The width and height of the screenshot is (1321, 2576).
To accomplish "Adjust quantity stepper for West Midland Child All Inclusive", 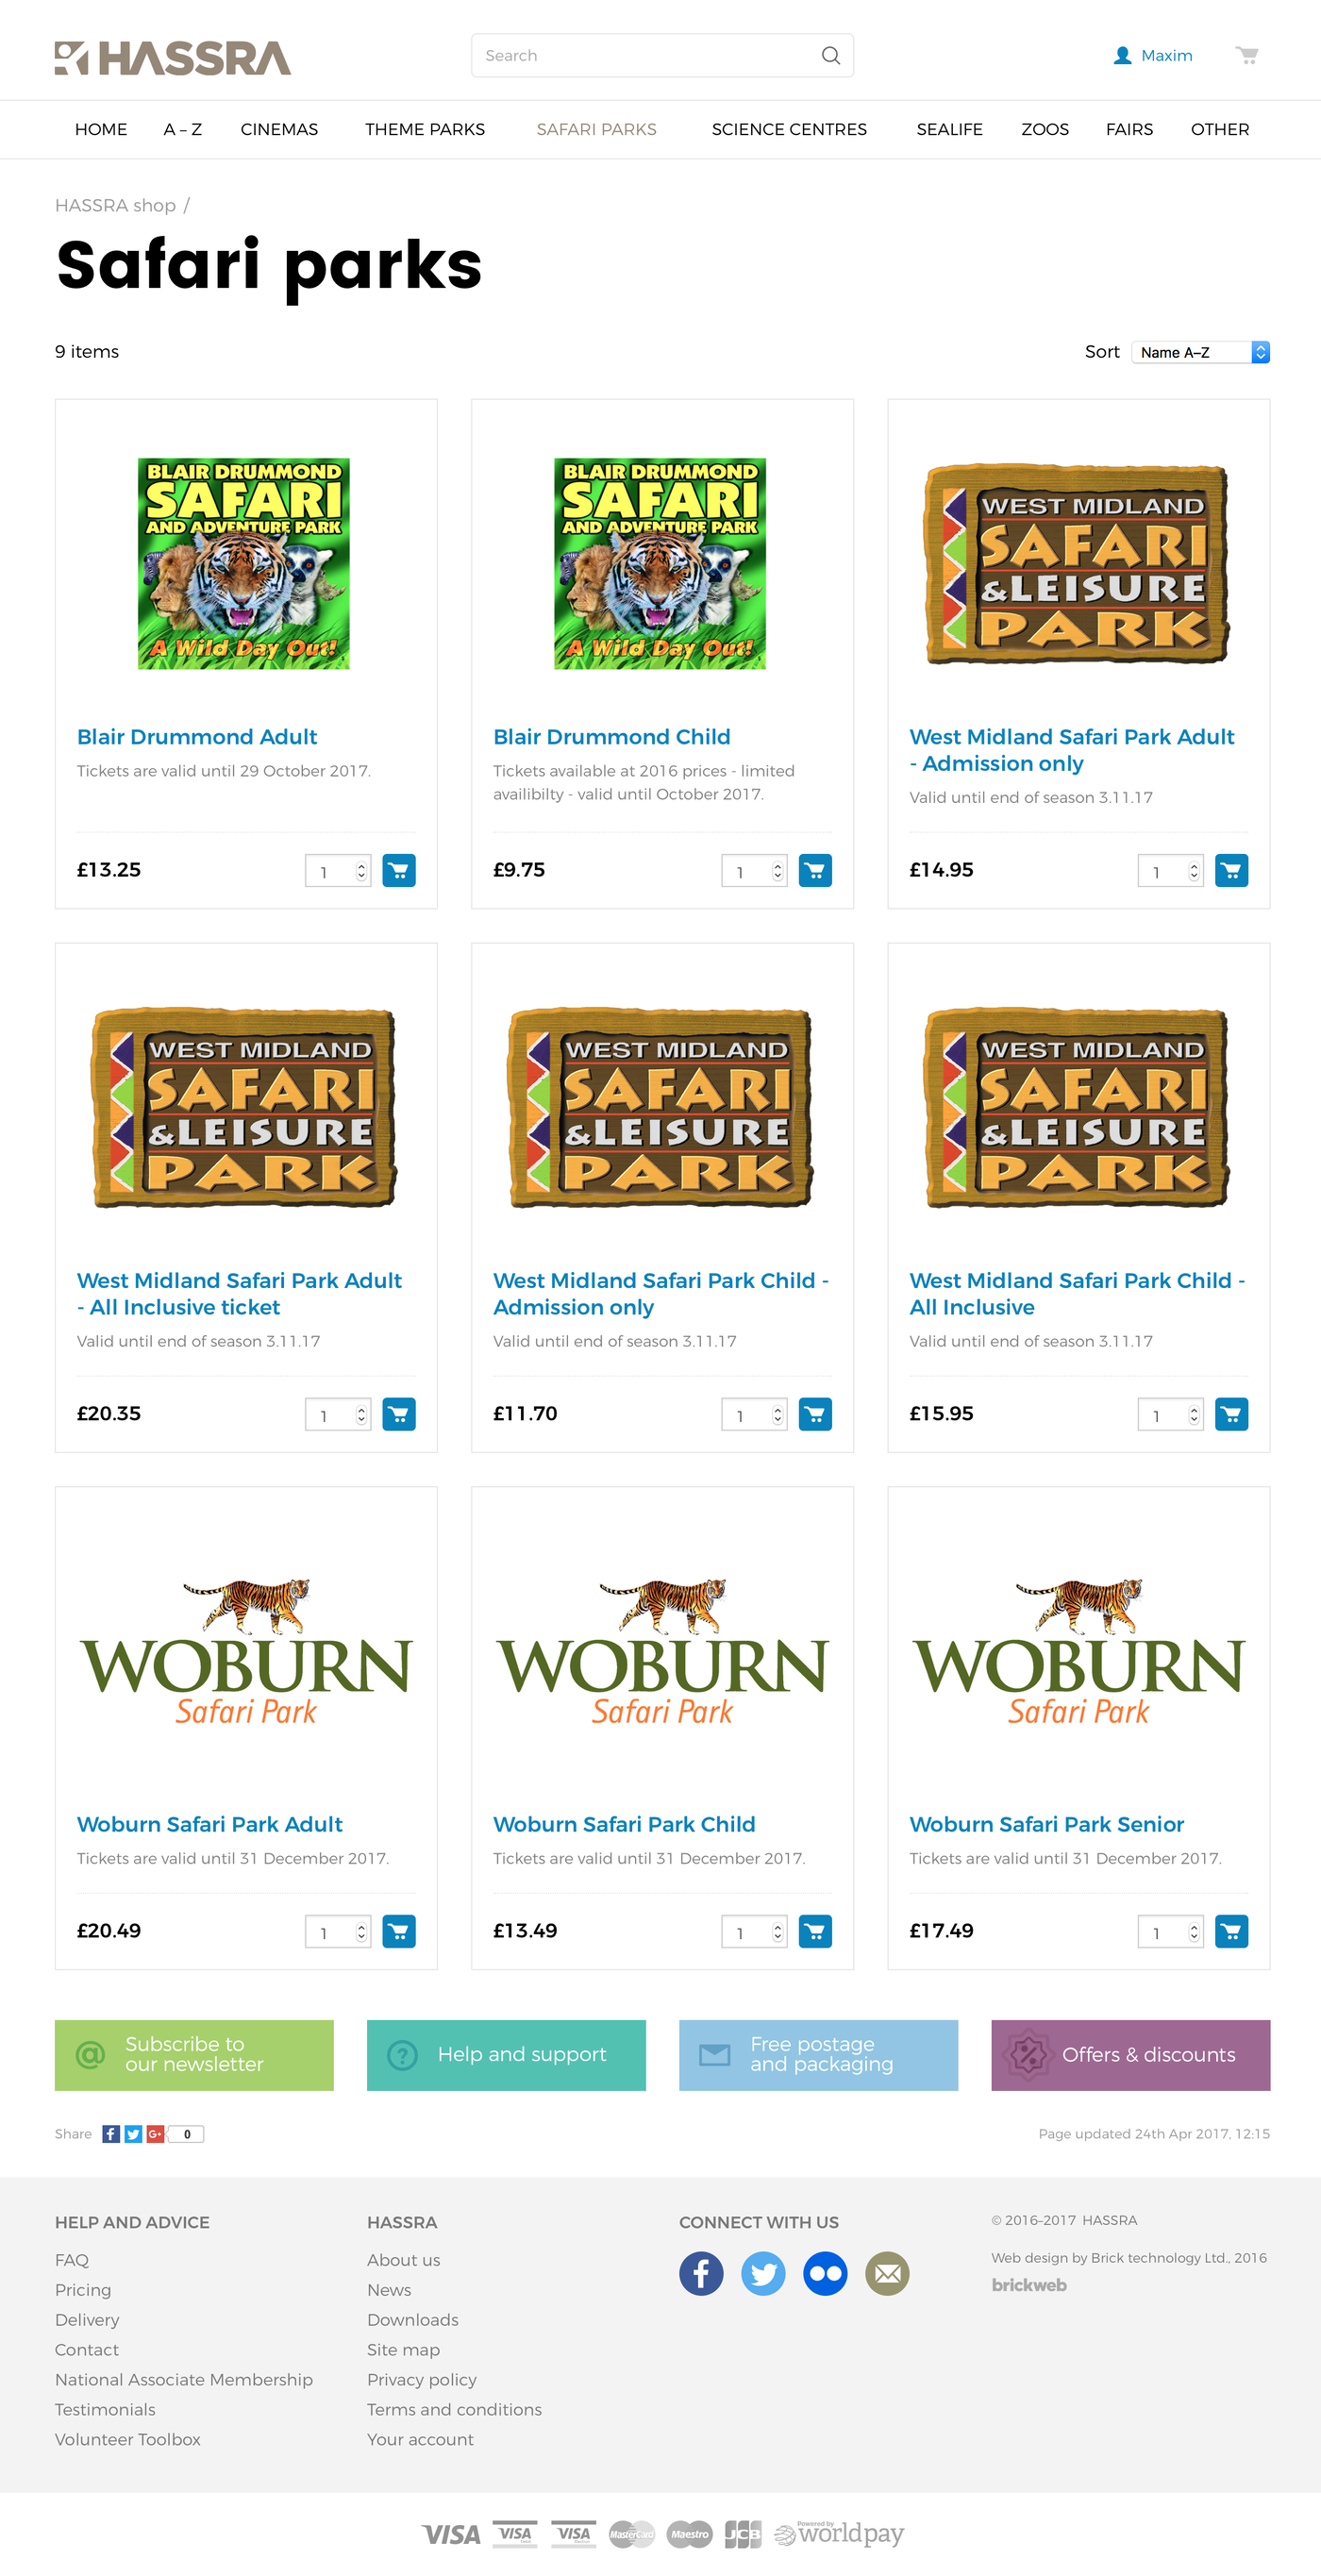I will point(1170,1415).
